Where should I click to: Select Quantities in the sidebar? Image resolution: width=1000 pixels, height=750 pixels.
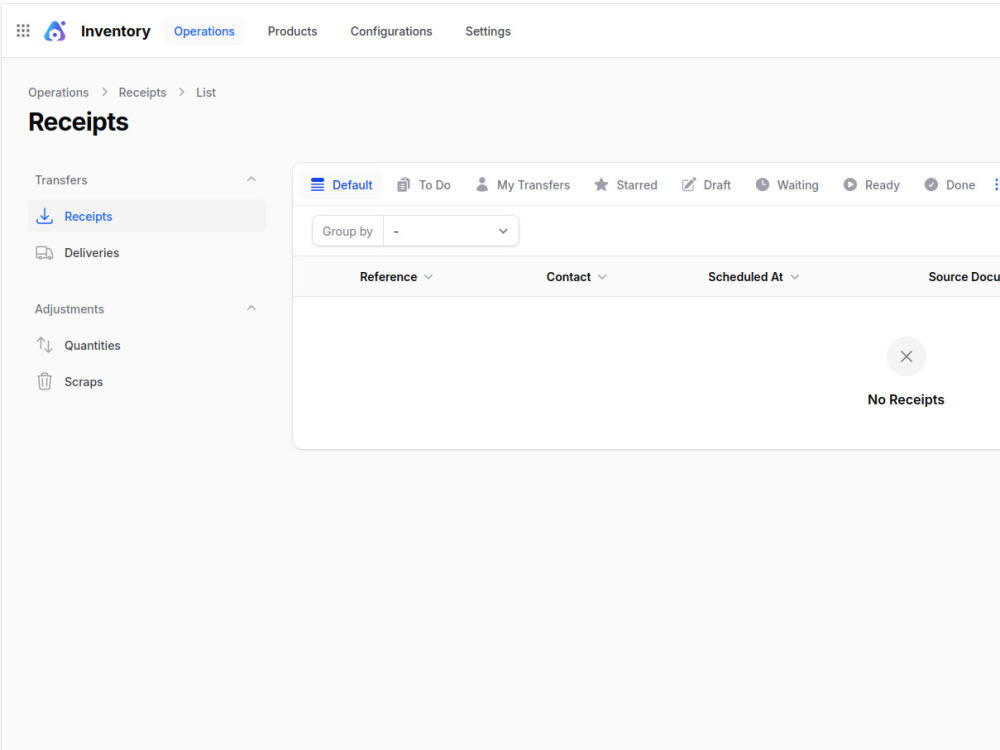tap(147, 345)
